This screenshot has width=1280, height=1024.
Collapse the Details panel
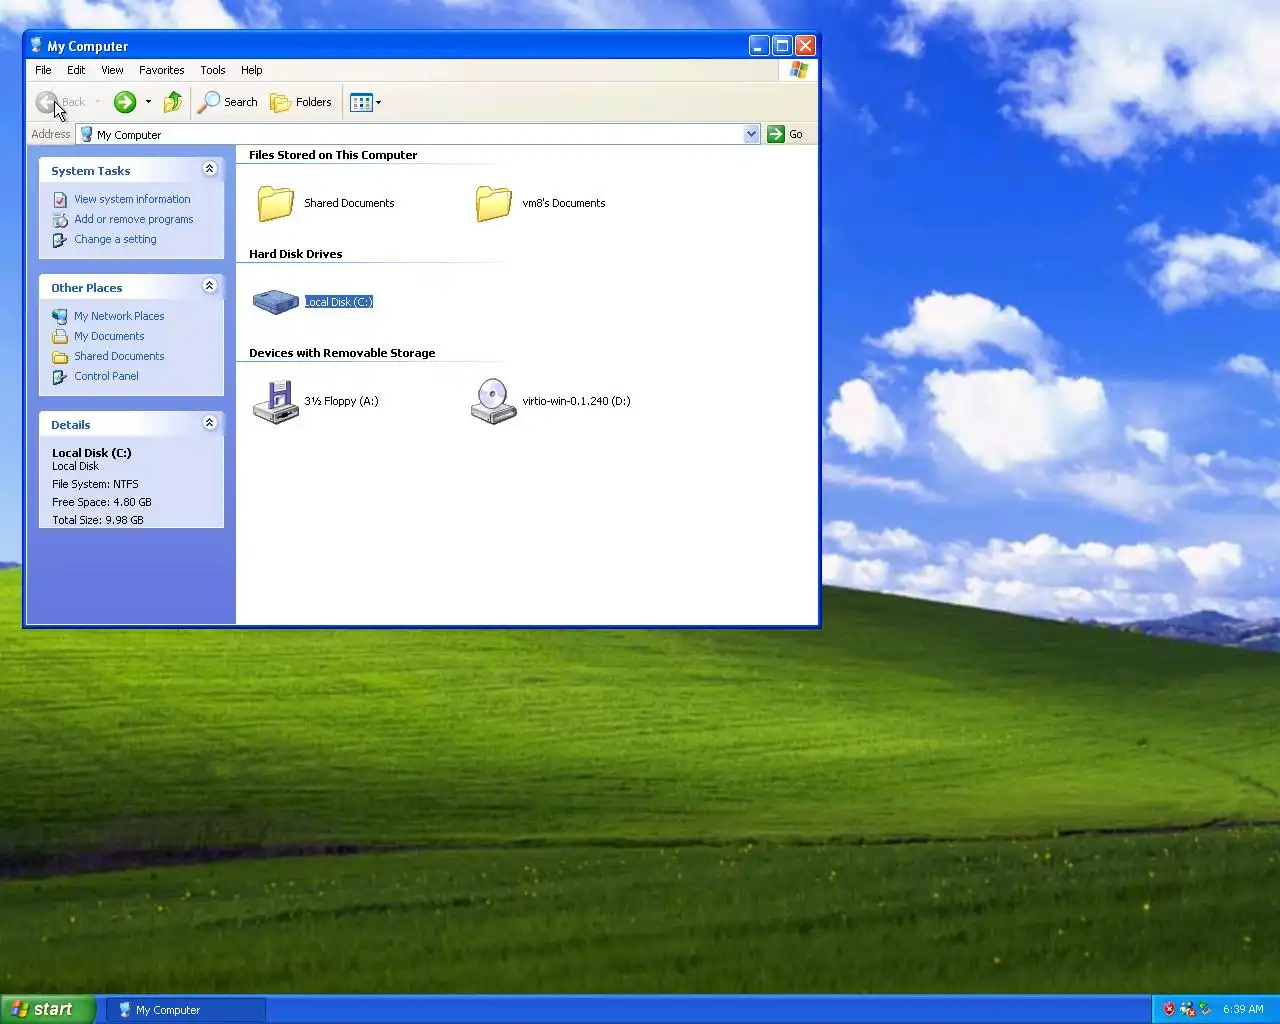209,423
